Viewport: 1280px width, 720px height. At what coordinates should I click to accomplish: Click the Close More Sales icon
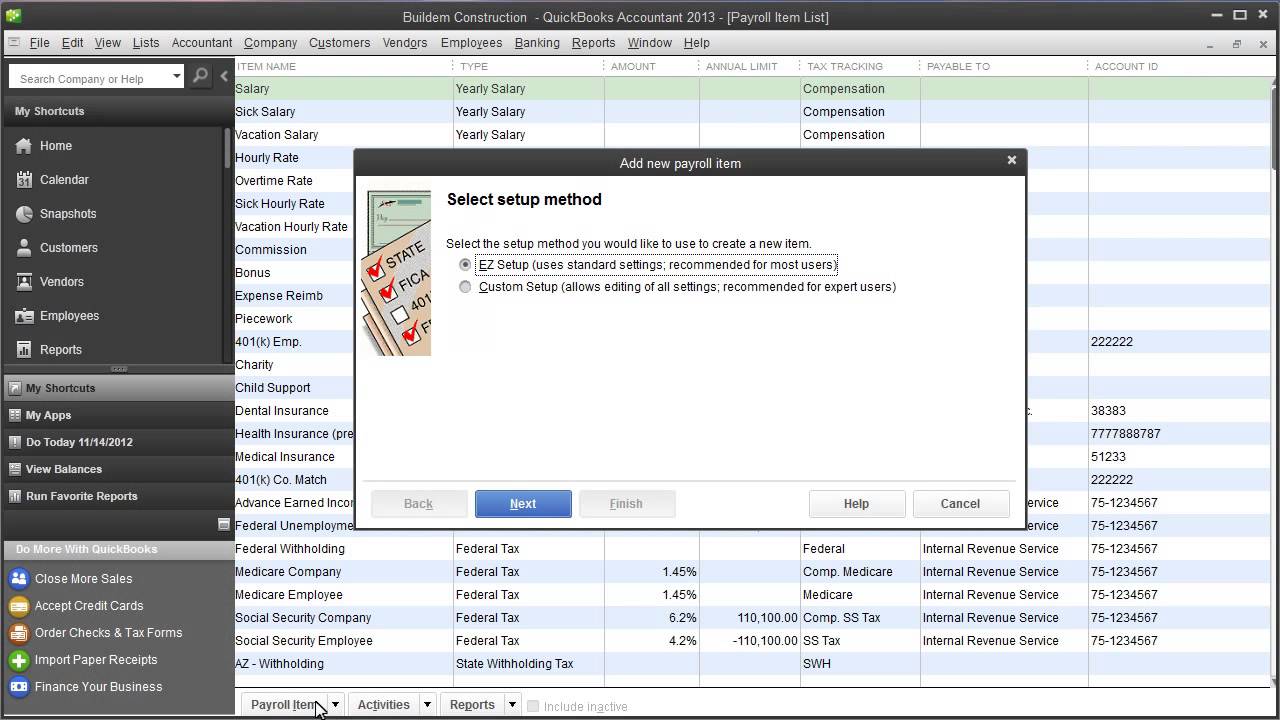coord(18,579)
